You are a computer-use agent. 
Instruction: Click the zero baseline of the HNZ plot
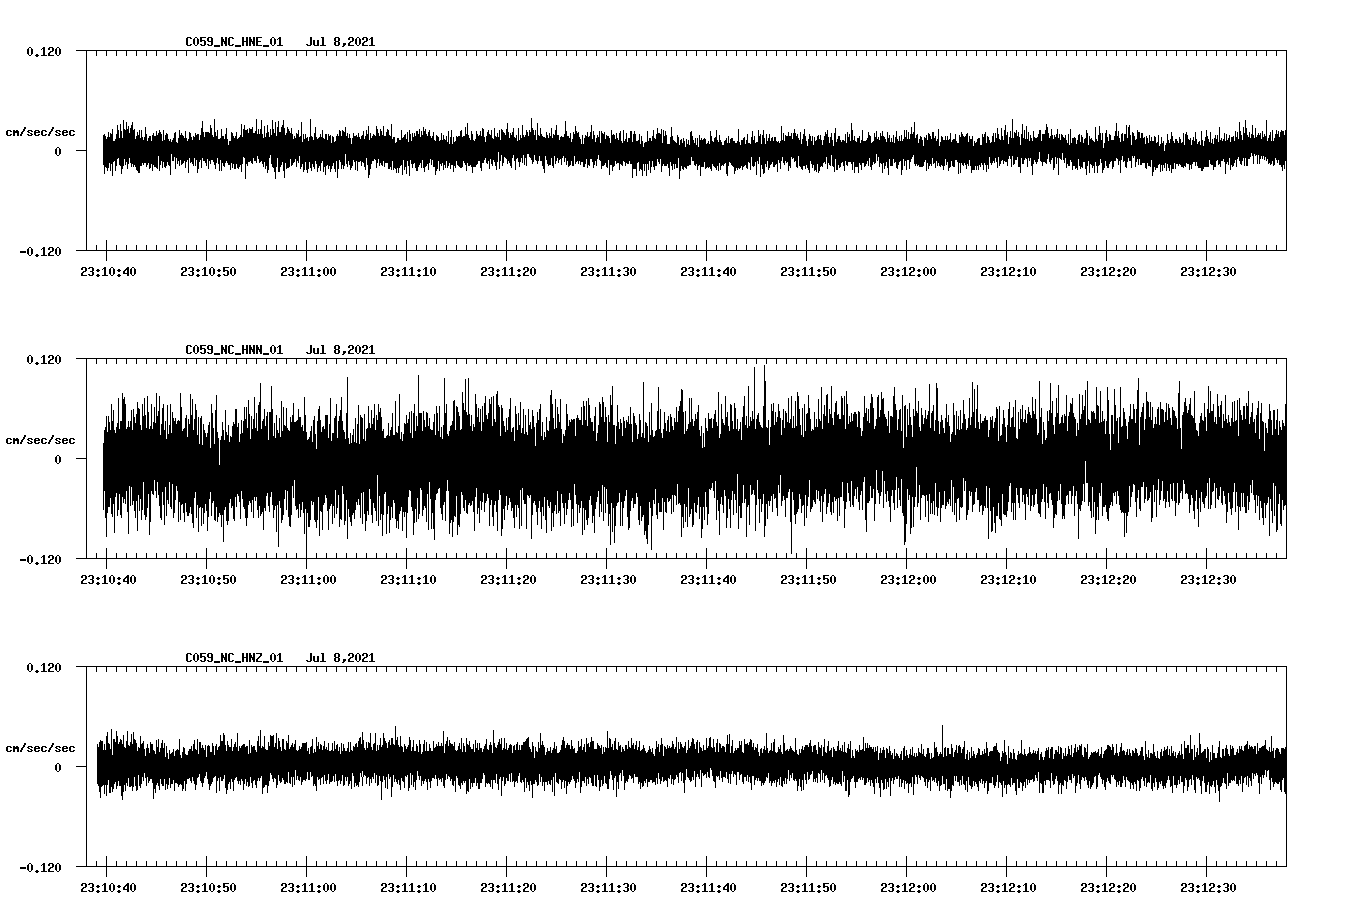click(x=690, y=768)
